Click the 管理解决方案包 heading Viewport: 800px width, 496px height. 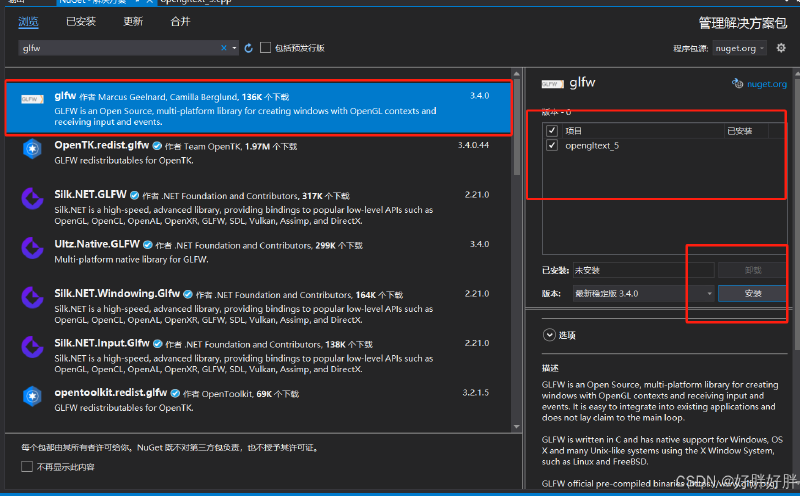click(x=743, y=23)
